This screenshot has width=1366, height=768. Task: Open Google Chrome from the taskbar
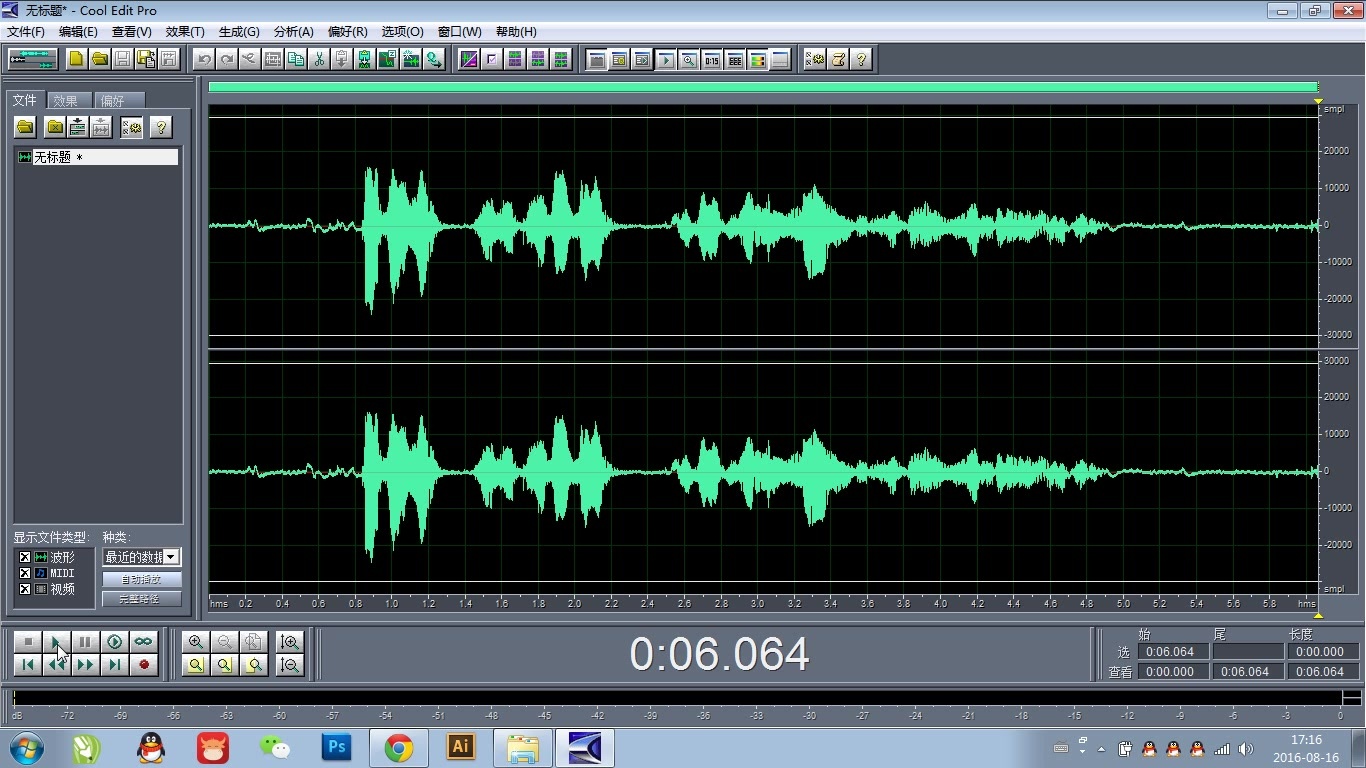(399, 747)
